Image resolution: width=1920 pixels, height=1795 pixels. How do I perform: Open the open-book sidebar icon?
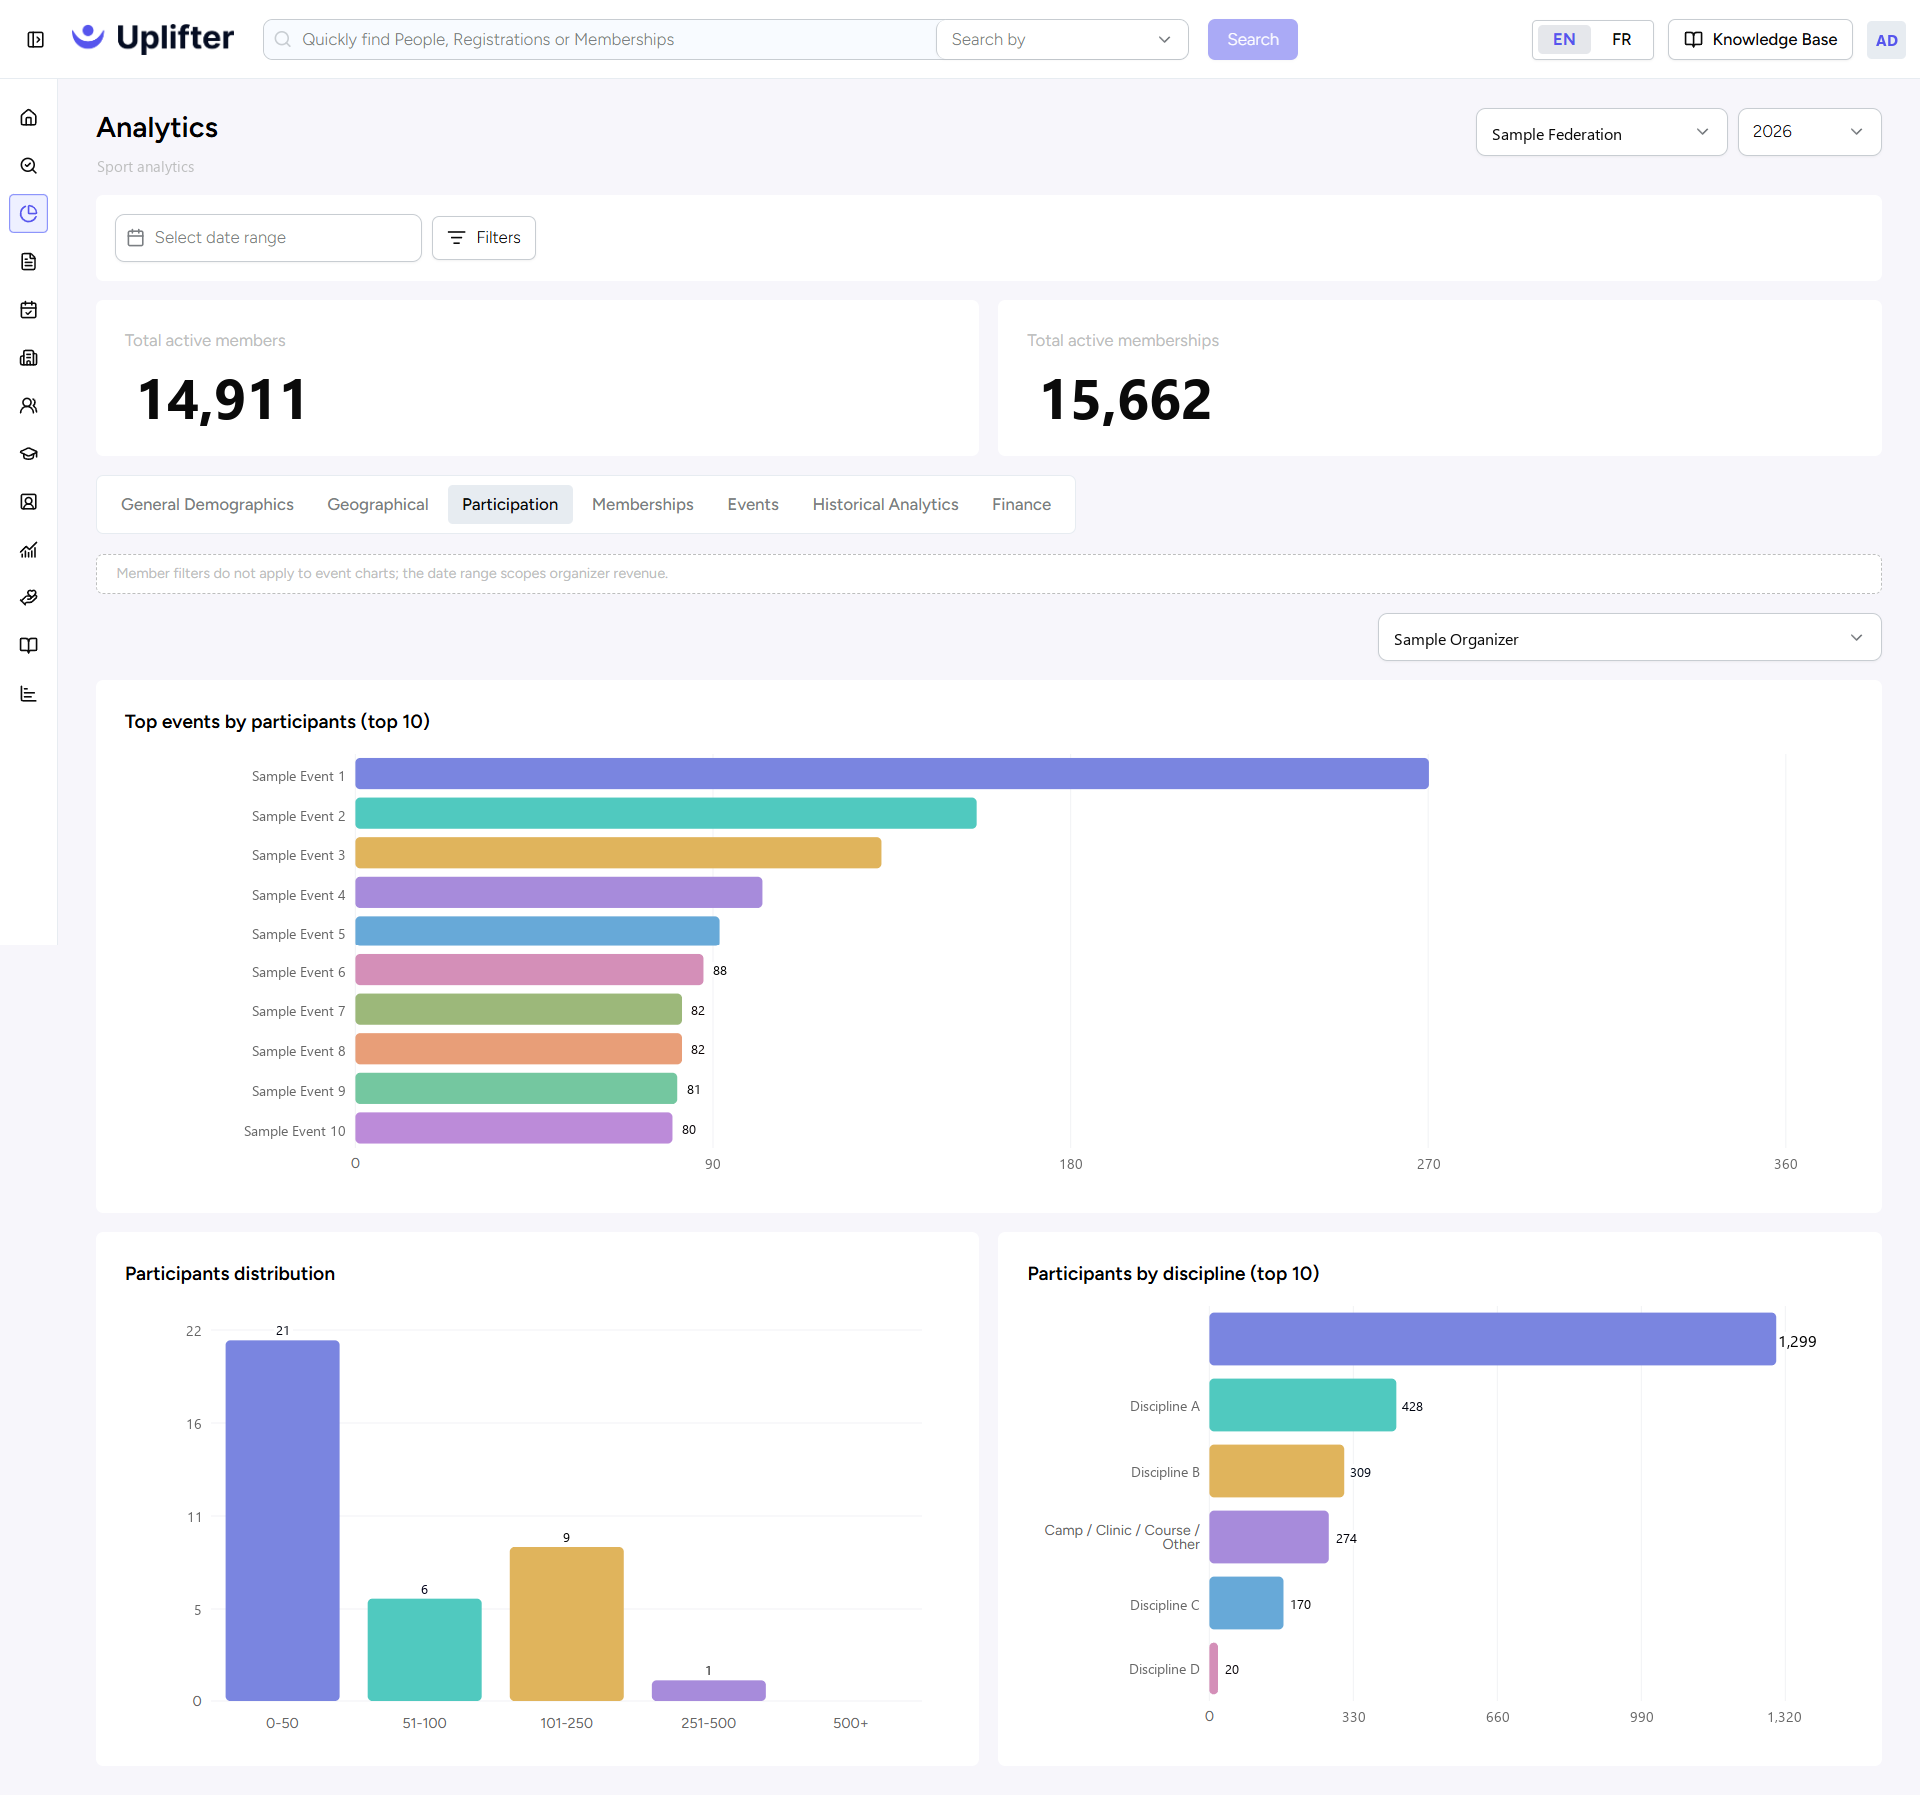point(29,646)
